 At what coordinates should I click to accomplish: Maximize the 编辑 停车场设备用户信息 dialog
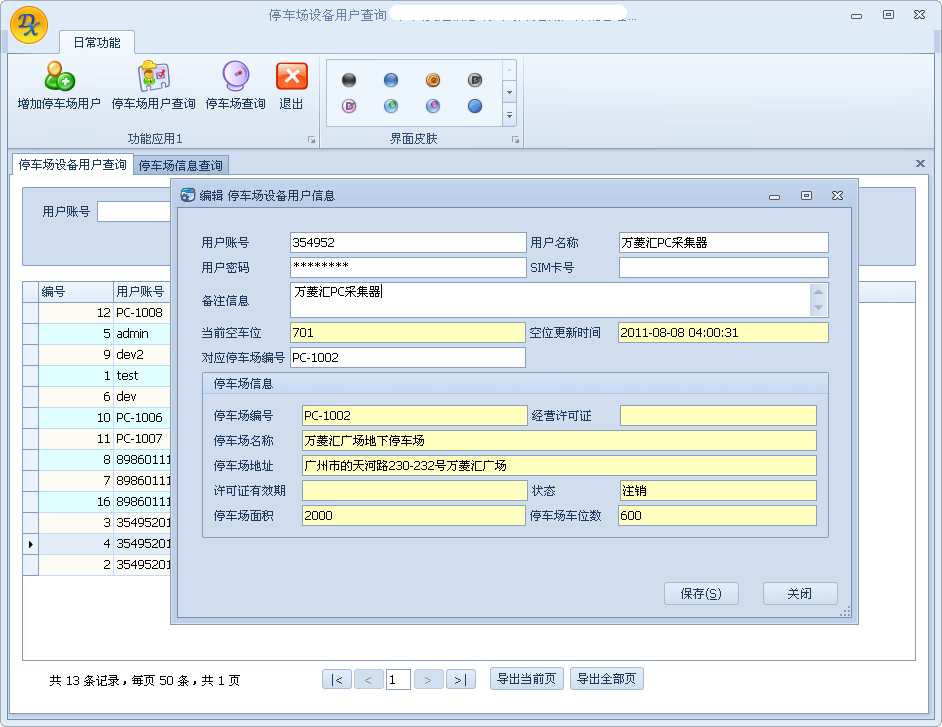[x=806, y=195]
